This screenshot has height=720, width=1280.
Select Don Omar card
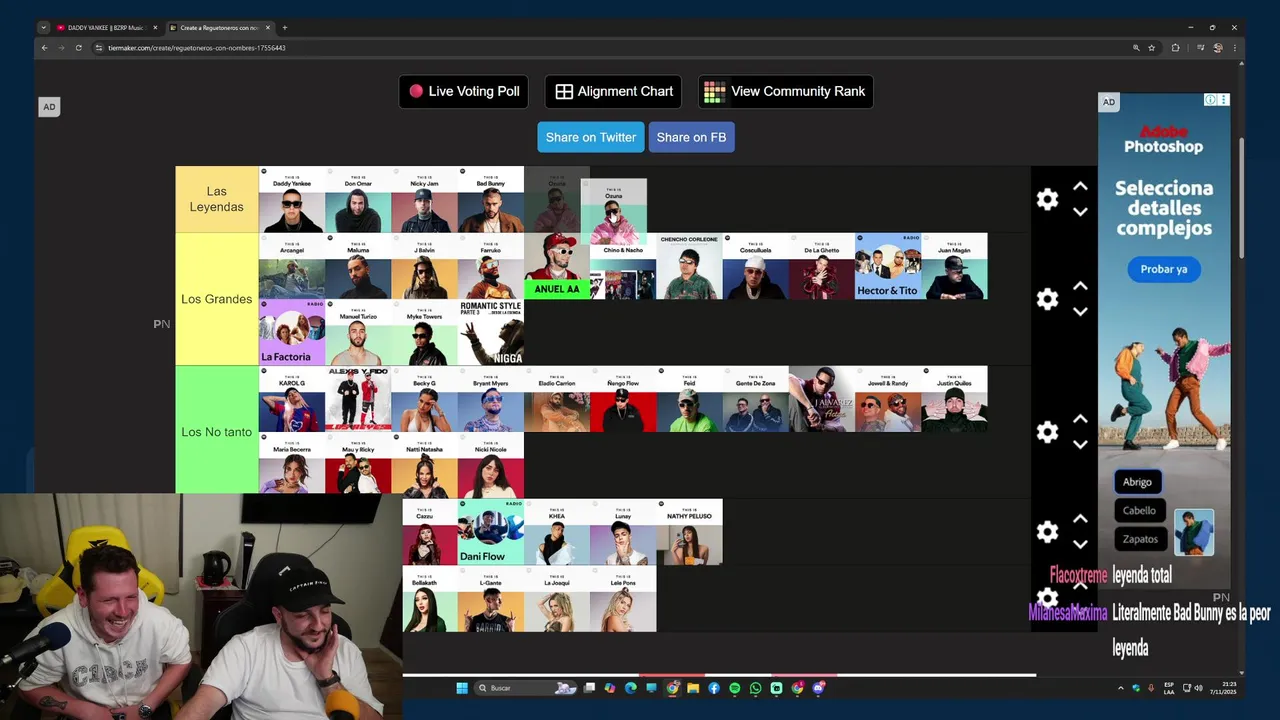(x=358, y=199)
